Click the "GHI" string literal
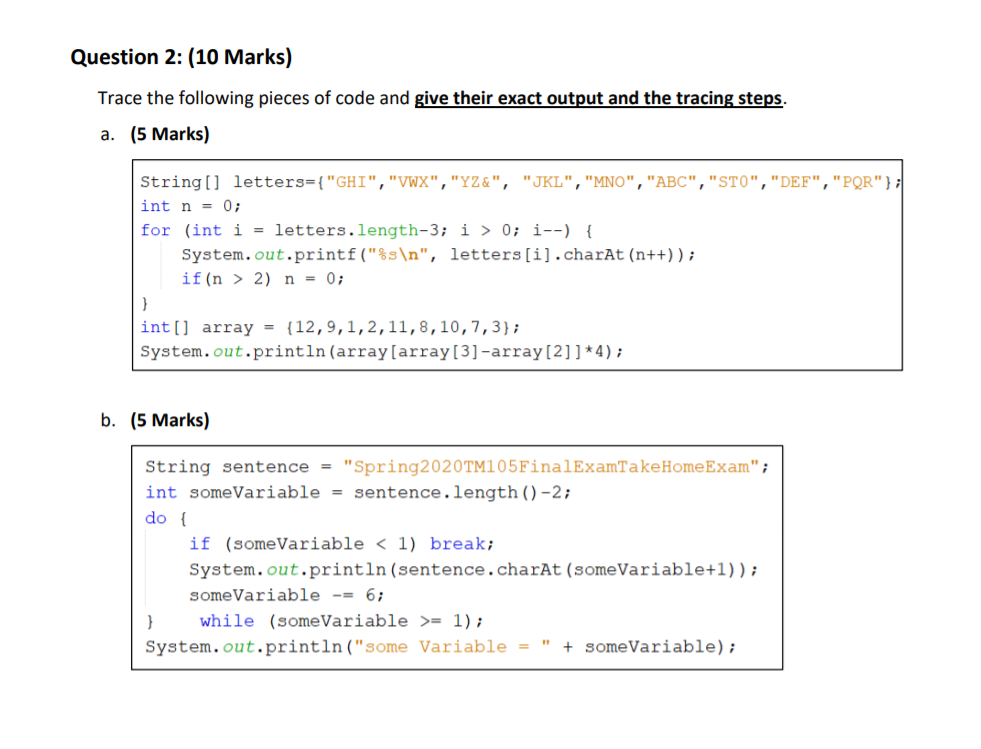 click(352, 182)
